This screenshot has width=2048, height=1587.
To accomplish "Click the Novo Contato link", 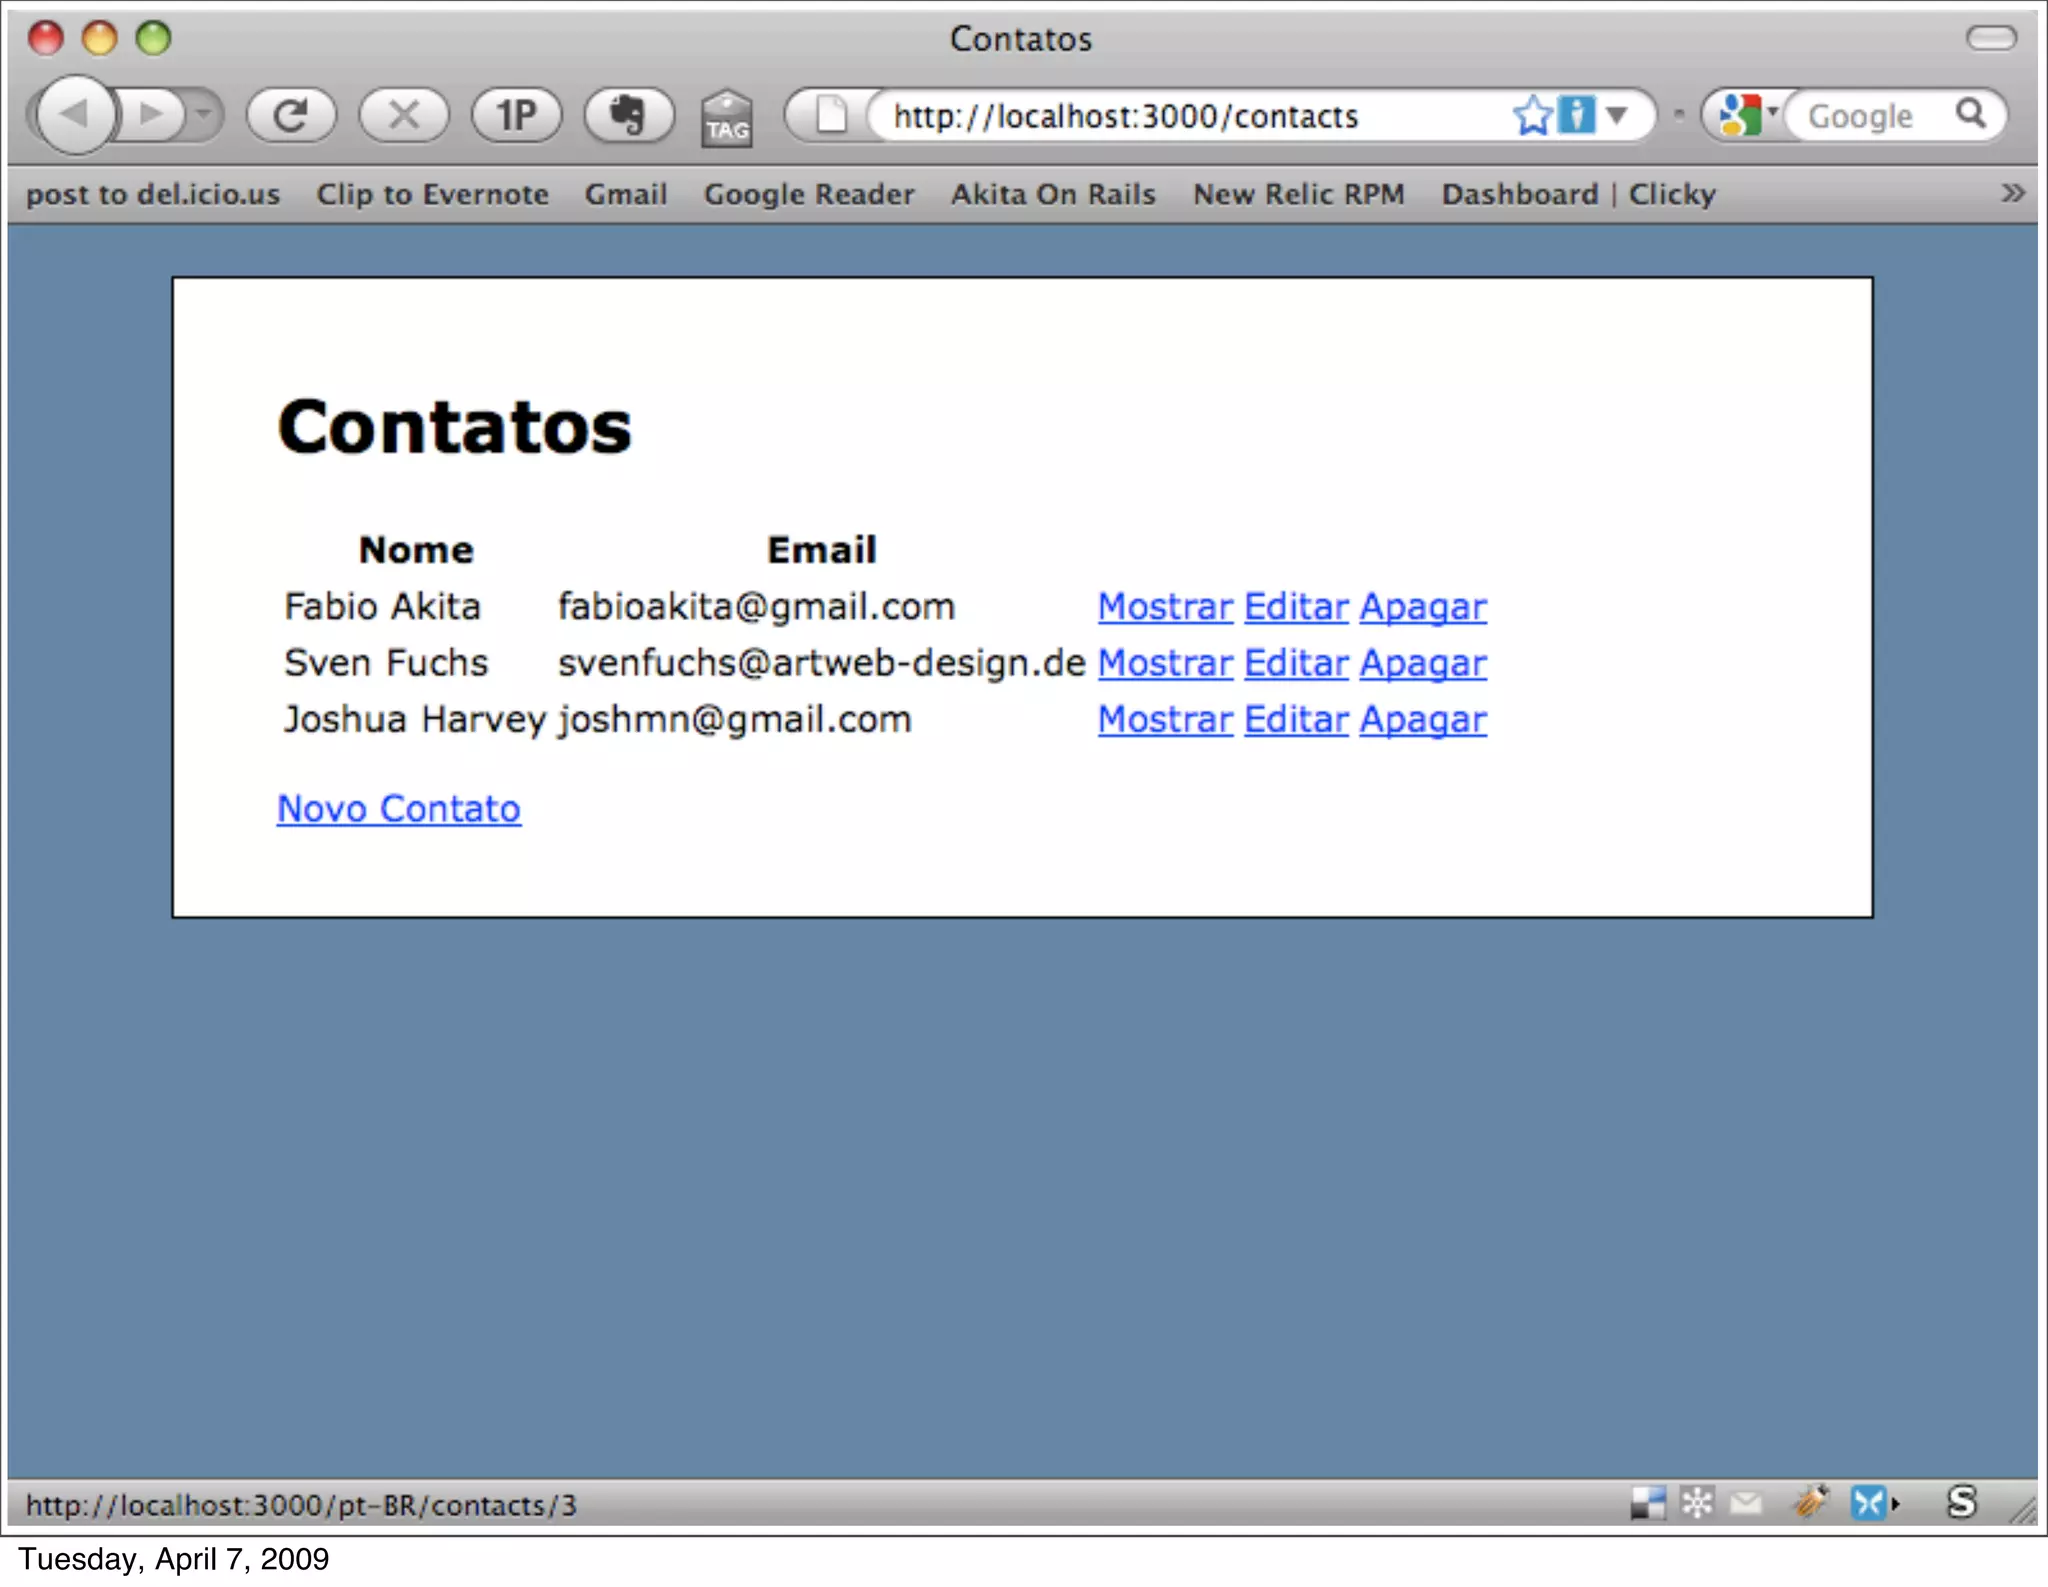I will click(398, 808).
